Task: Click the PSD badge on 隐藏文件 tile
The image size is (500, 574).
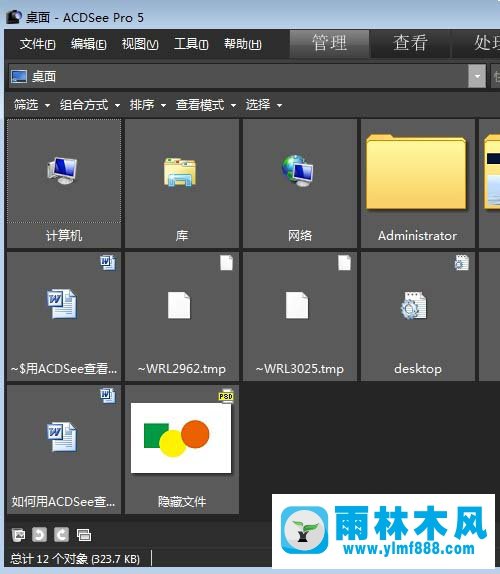Action: (226, 395)
